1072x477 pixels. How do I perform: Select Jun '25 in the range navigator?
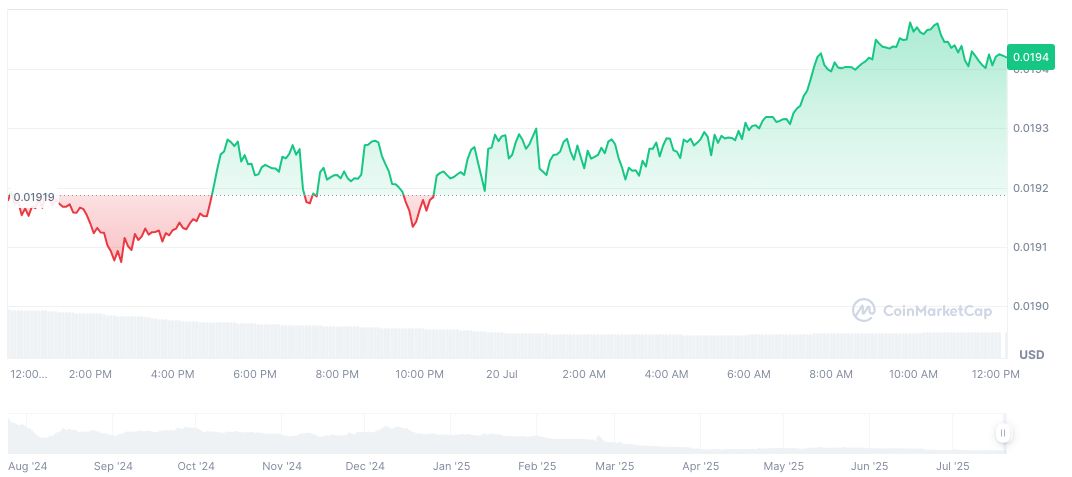869,466
